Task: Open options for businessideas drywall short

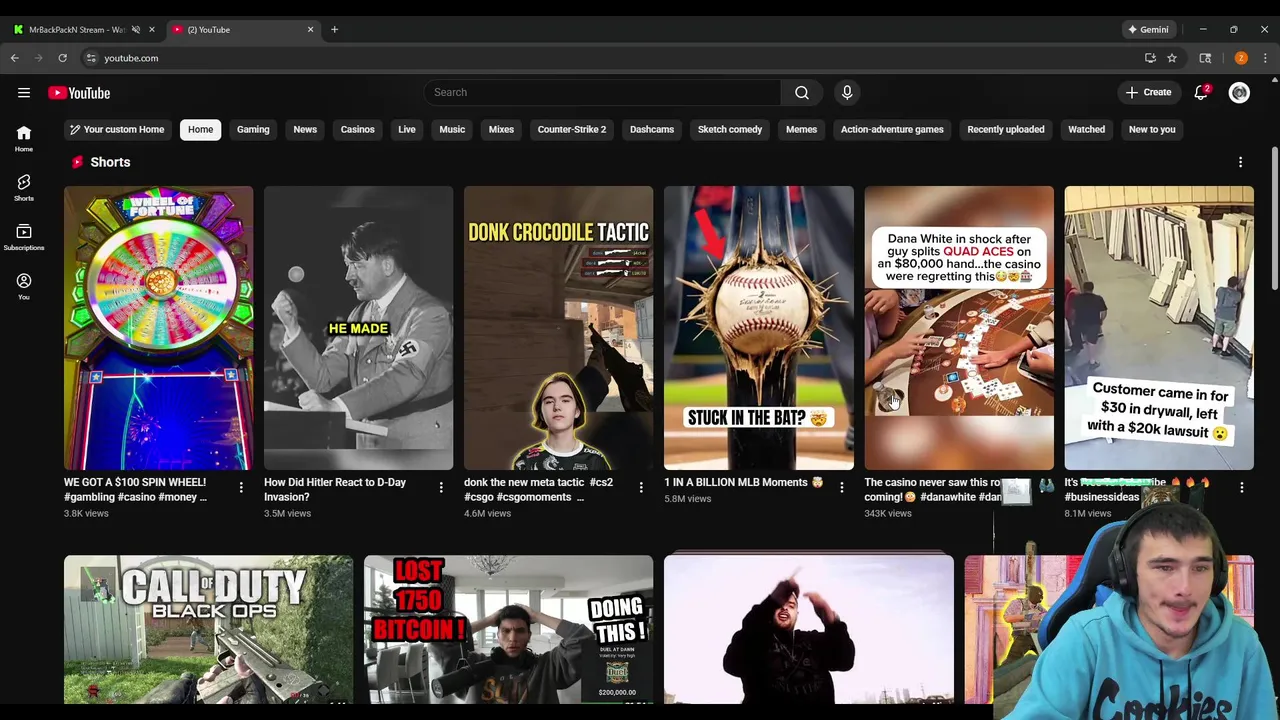Action: click(1241, 488)
